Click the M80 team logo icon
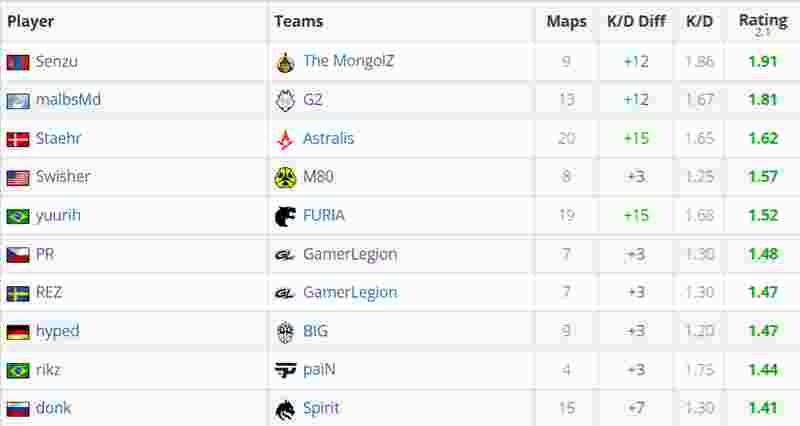 [285, 177]
